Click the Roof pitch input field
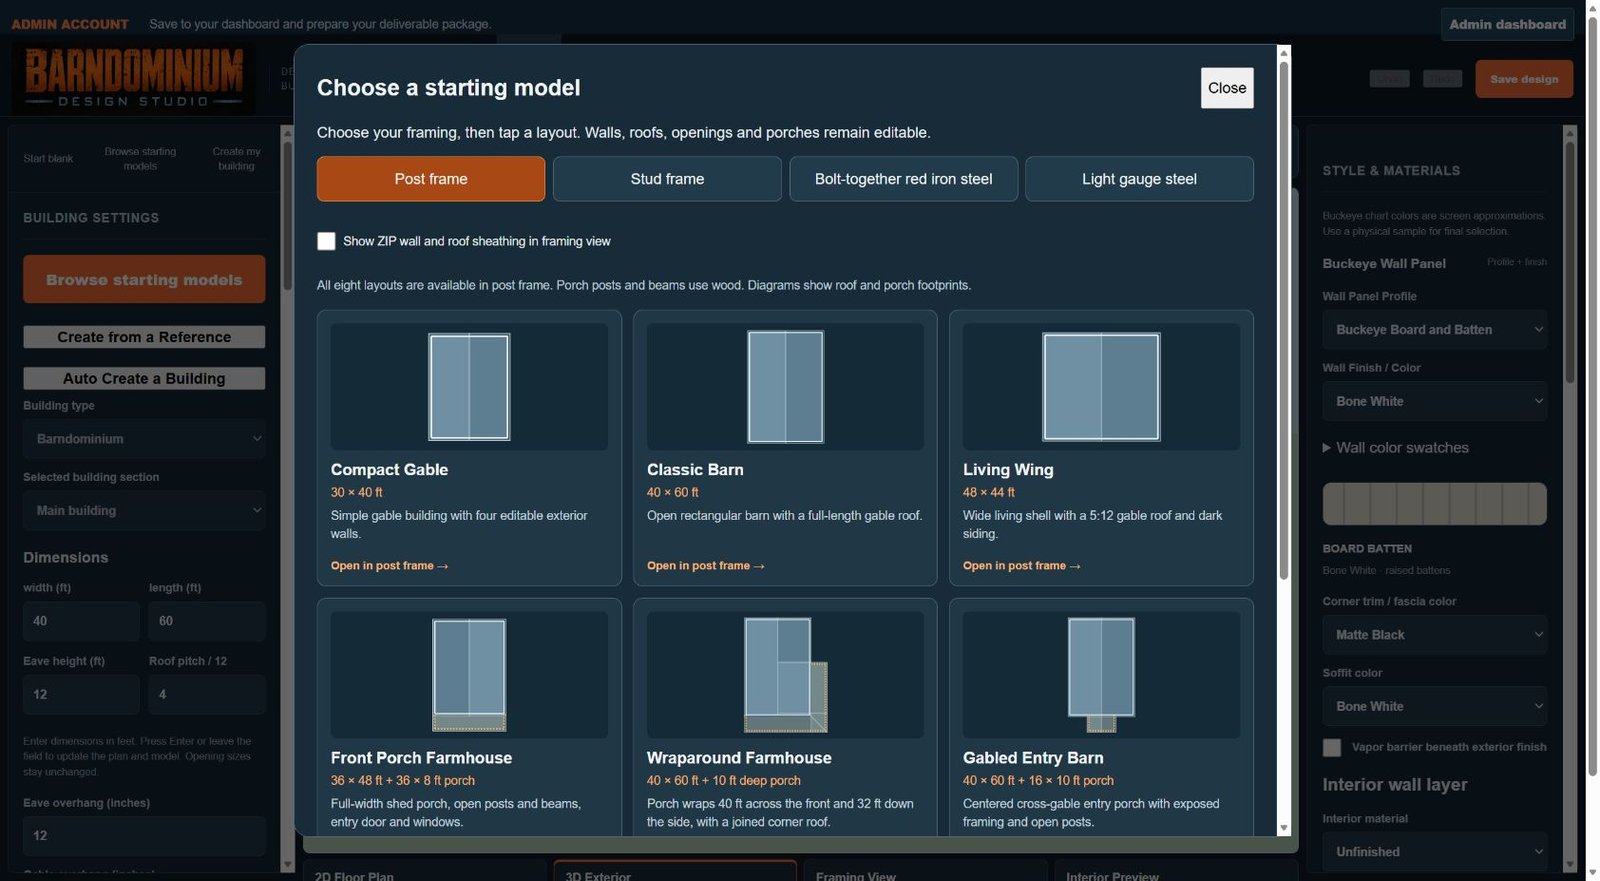Viewport: 1600px width, 881px height. [x=207, y=694]
